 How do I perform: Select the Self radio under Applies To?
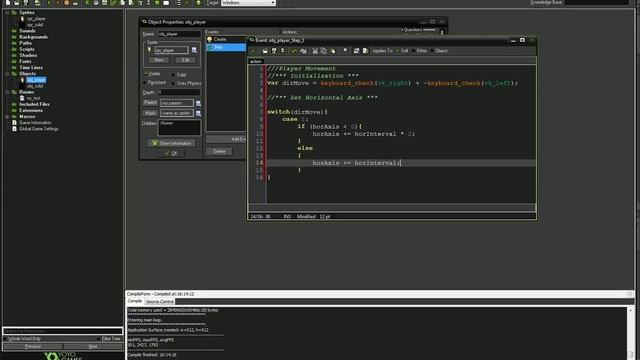click(x=398, y=51)
